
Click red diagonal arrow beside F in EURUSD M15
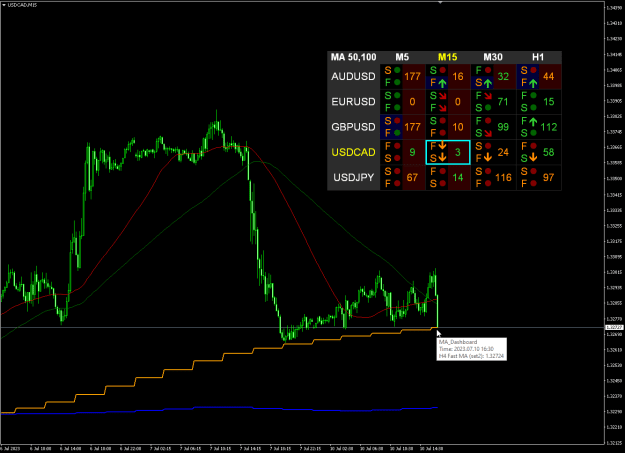point(442,108)
